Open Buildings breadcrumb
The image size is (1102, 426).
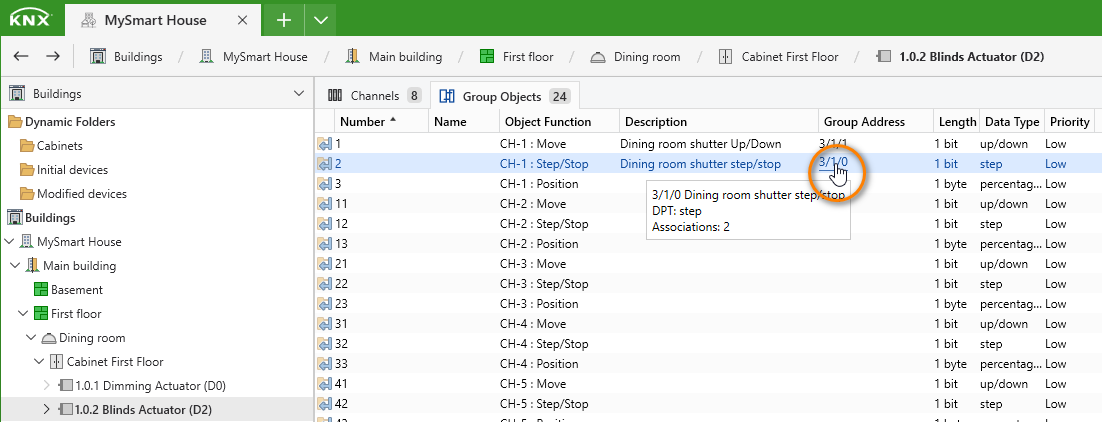[x=127, y=57]
